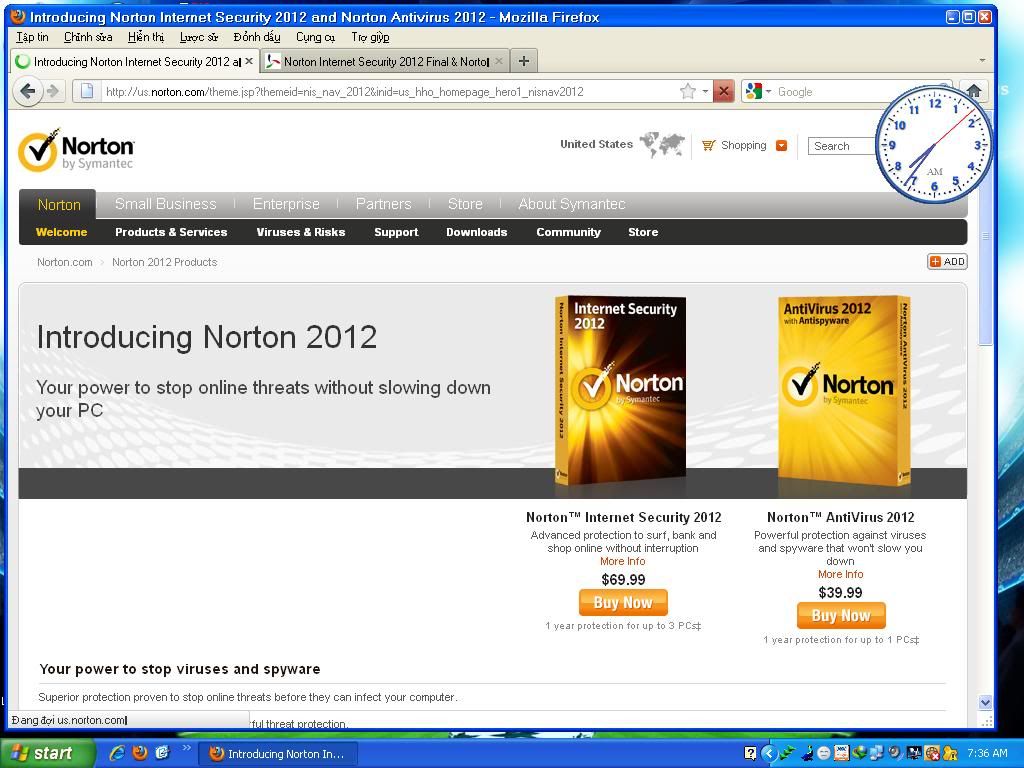Click the analog clock desktop gadget
1024x768 pixels.
coord(935,145)
